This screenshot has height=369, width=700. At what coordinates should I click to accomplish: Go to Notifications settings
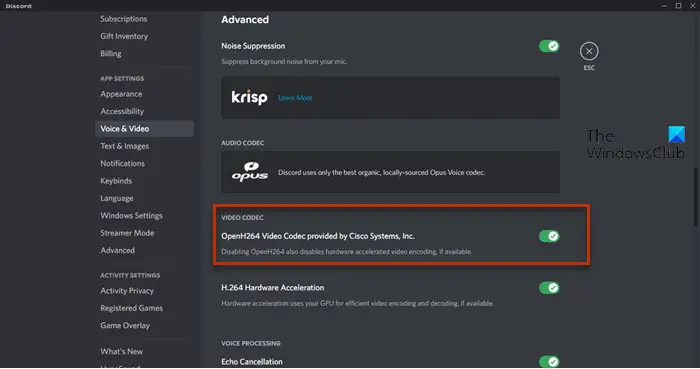point(122,163)
